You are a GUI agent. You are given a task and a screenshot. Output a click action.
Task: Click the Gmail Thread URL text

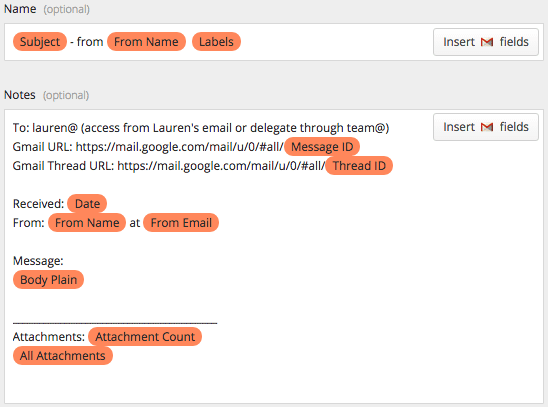point(169,166)
